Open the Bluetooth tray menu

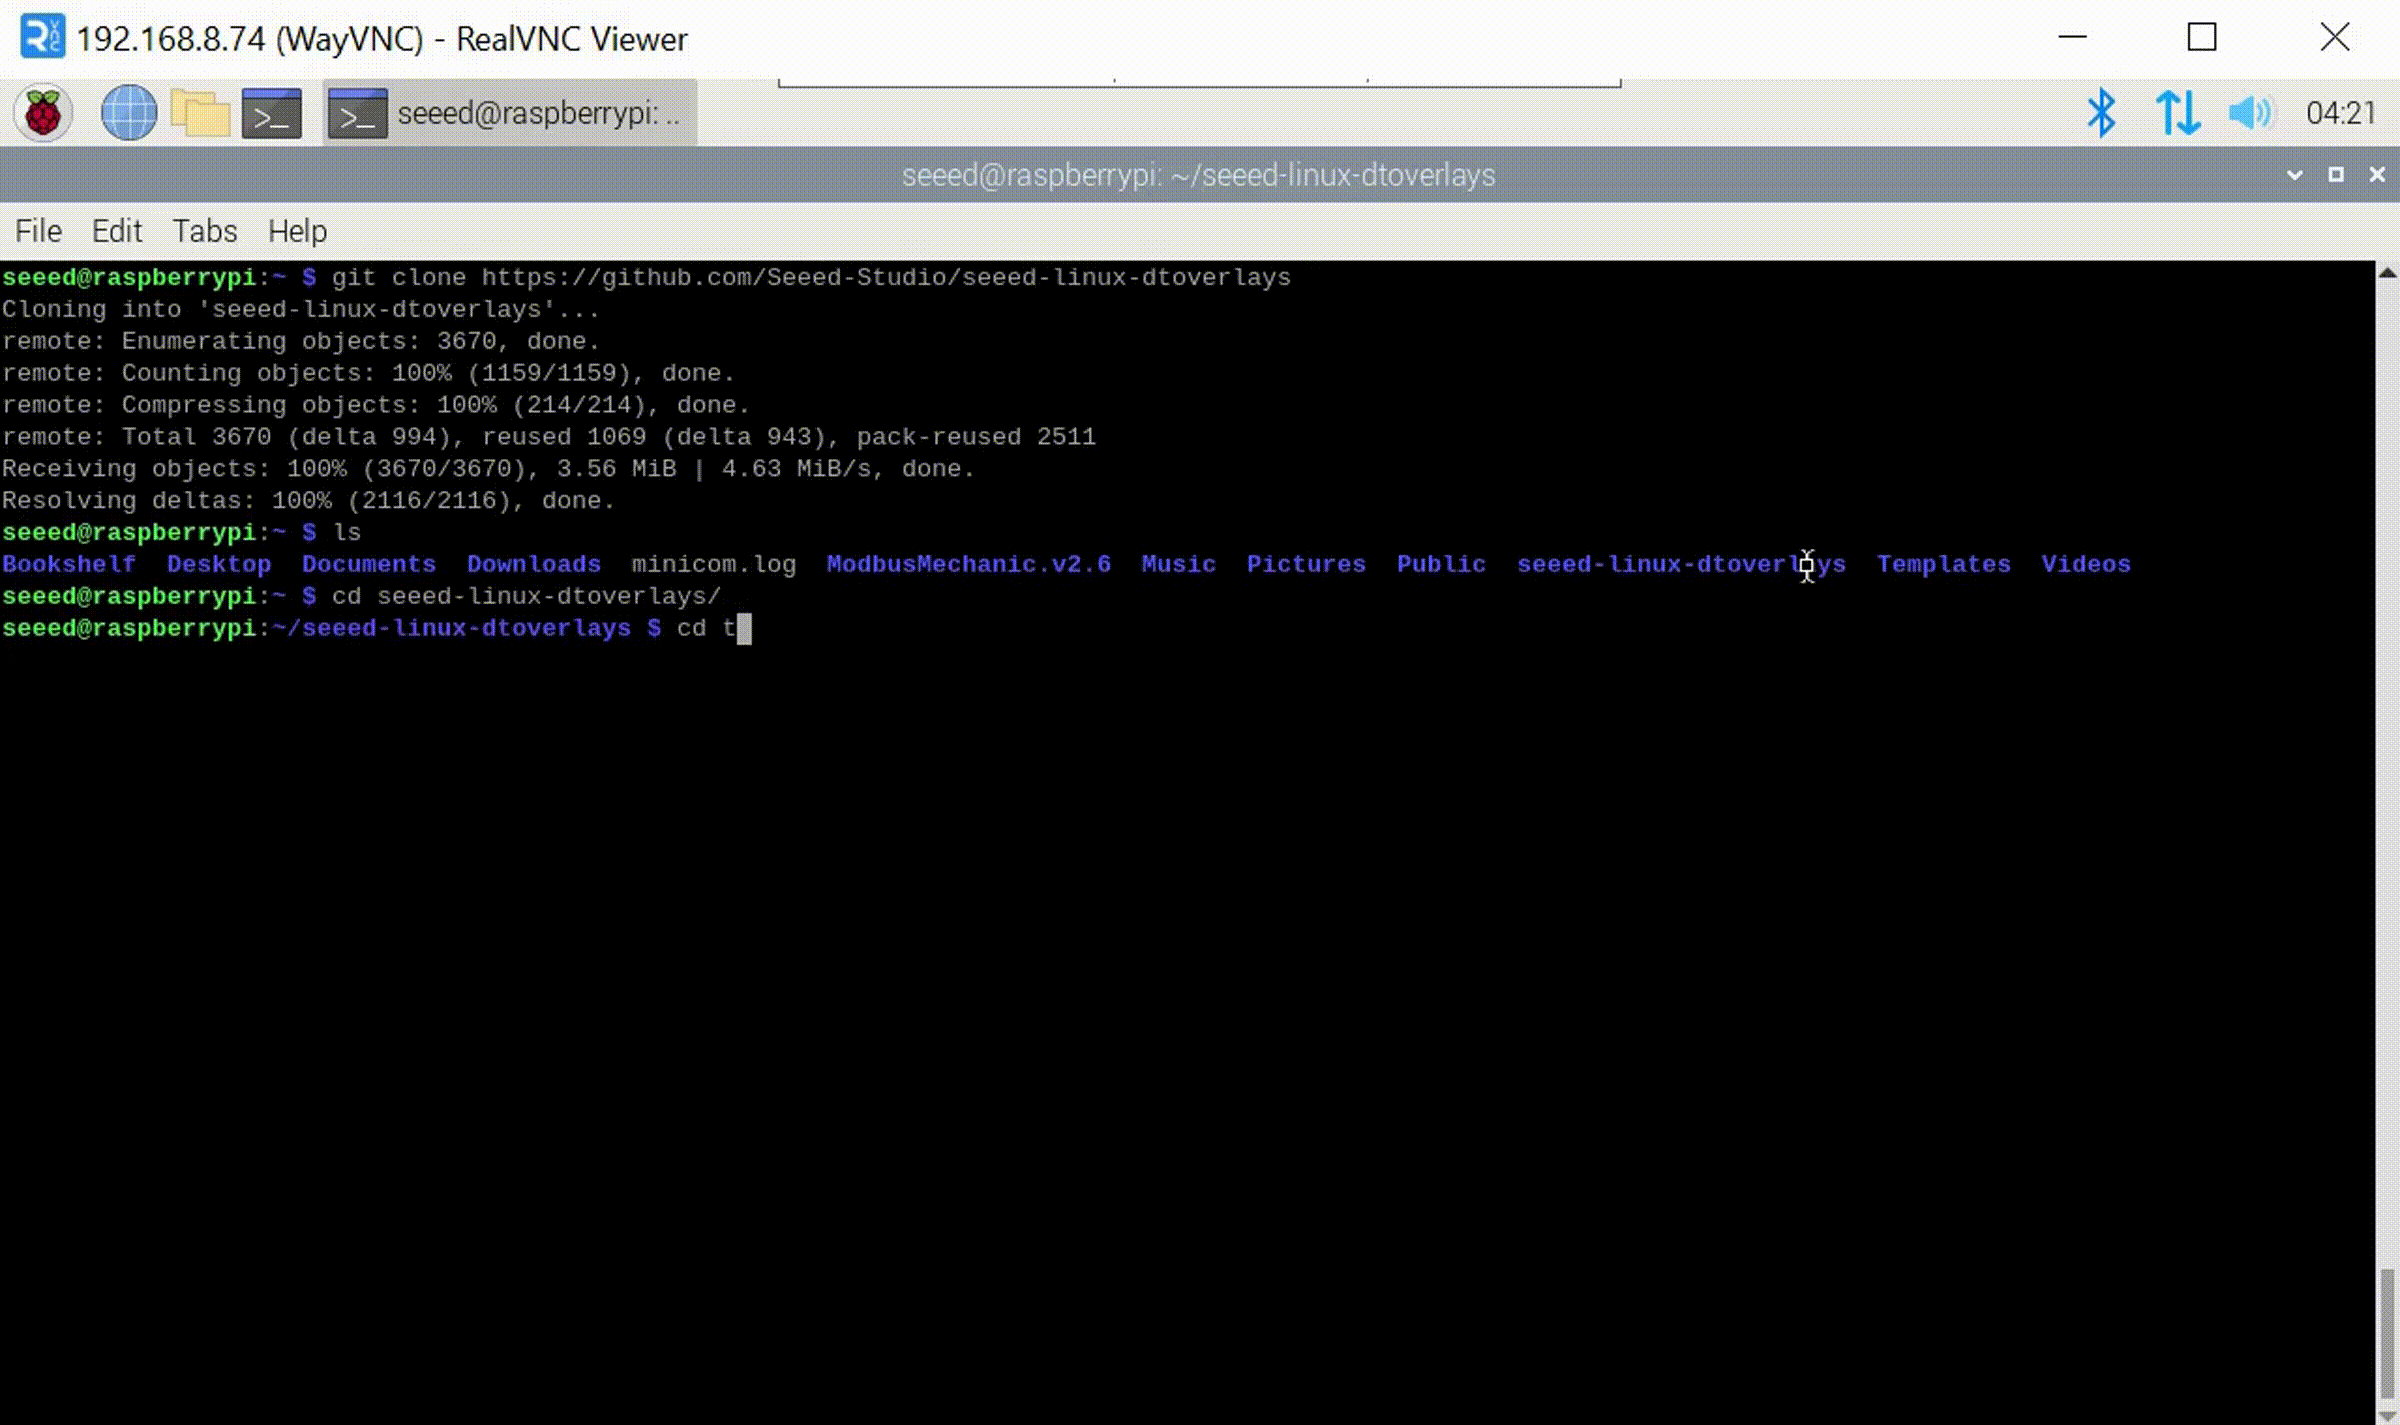tap(2101, 113)
